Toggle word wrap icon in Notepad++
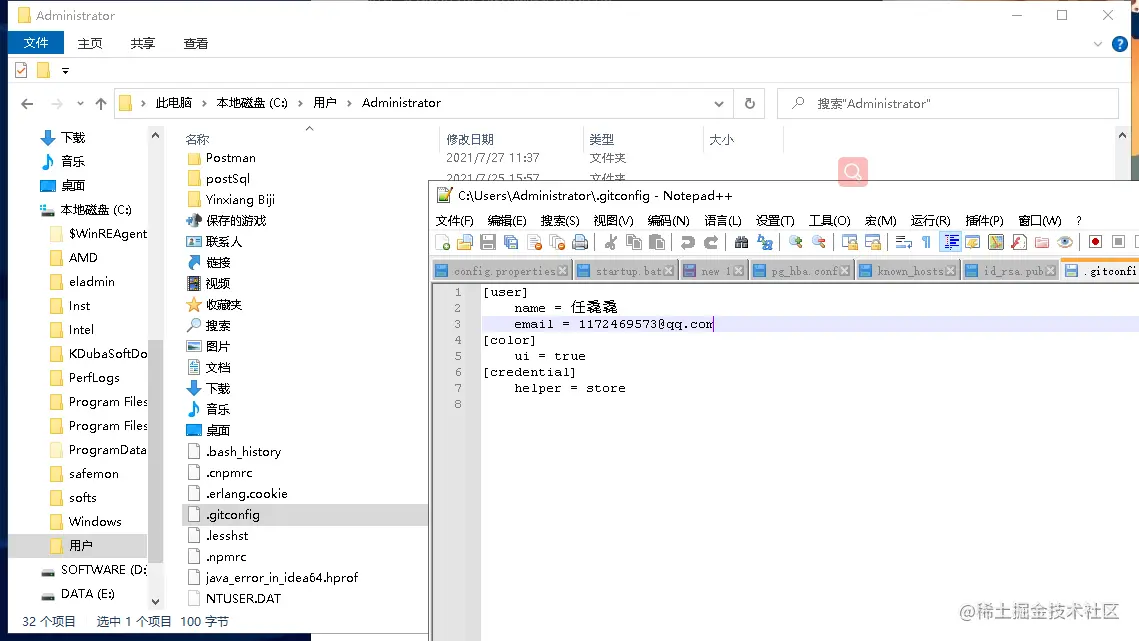This screenshot has height=641, width=1139. click(904, 243)
